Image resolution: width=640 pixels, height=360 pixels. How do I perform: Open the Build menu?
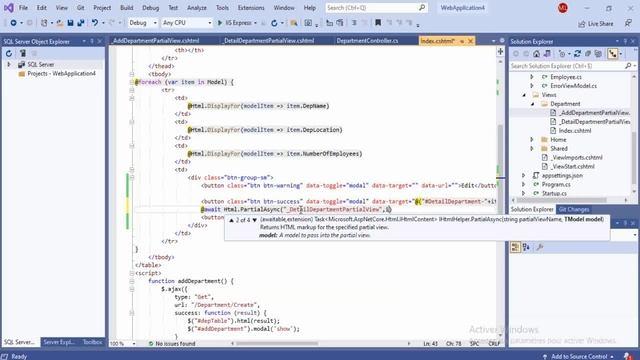(x=127, y=8)
